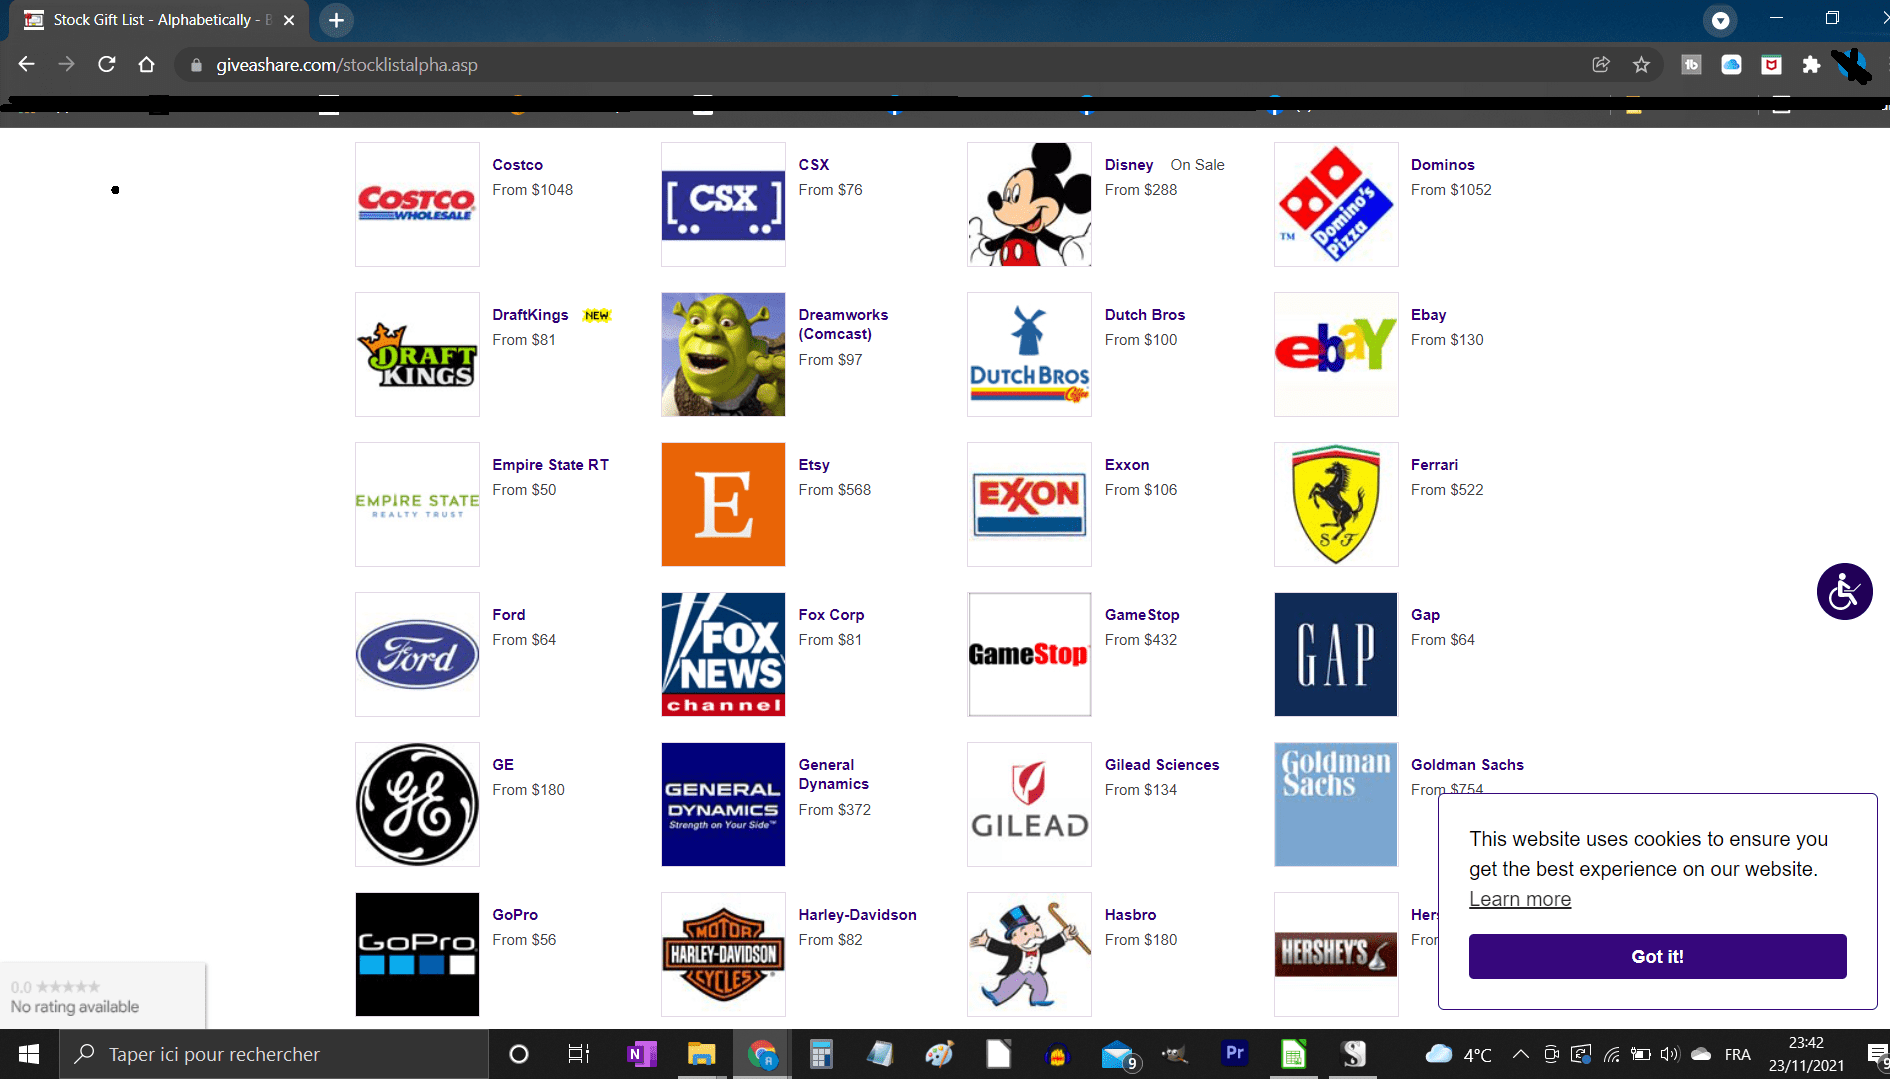
Task: Open Cortana circle on taskbar
Action: pyautogui.click(x=519, y=1054)
